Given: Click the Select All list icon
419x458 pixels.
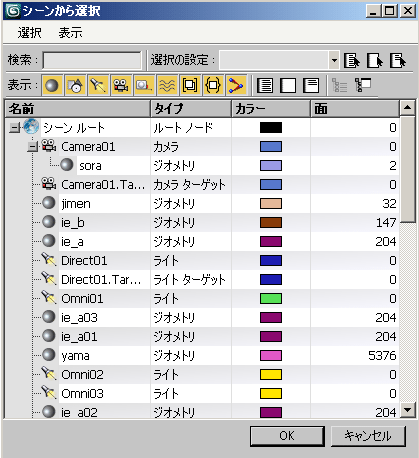Looking at the screenshot, I should click(265, 85).
